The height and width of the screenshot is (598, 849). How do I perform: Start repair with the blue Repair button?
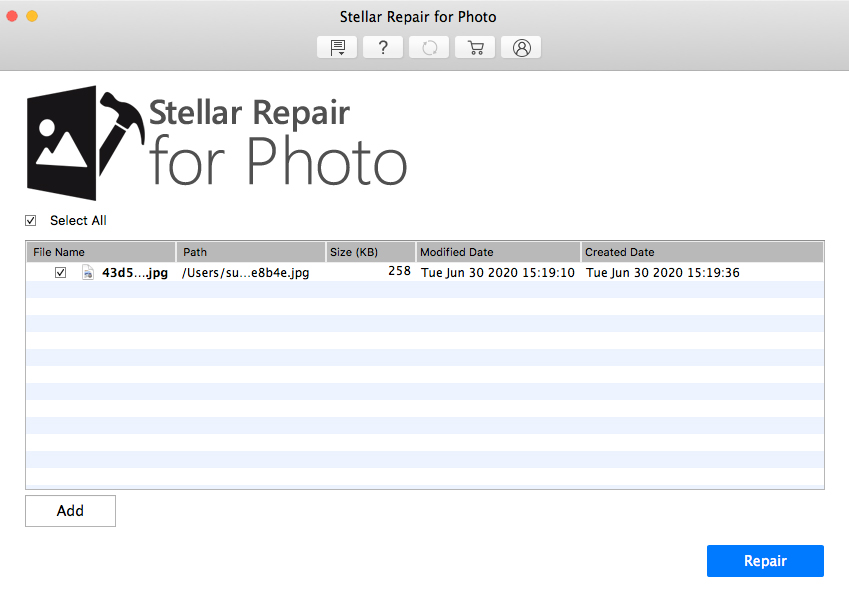pos(765,561)
